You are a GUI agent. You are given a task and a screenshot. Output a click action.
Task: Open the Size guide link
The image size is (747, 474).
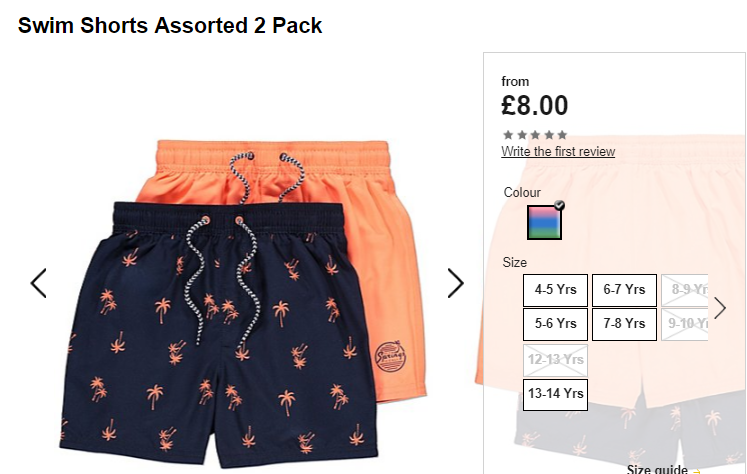click(657, 469)
